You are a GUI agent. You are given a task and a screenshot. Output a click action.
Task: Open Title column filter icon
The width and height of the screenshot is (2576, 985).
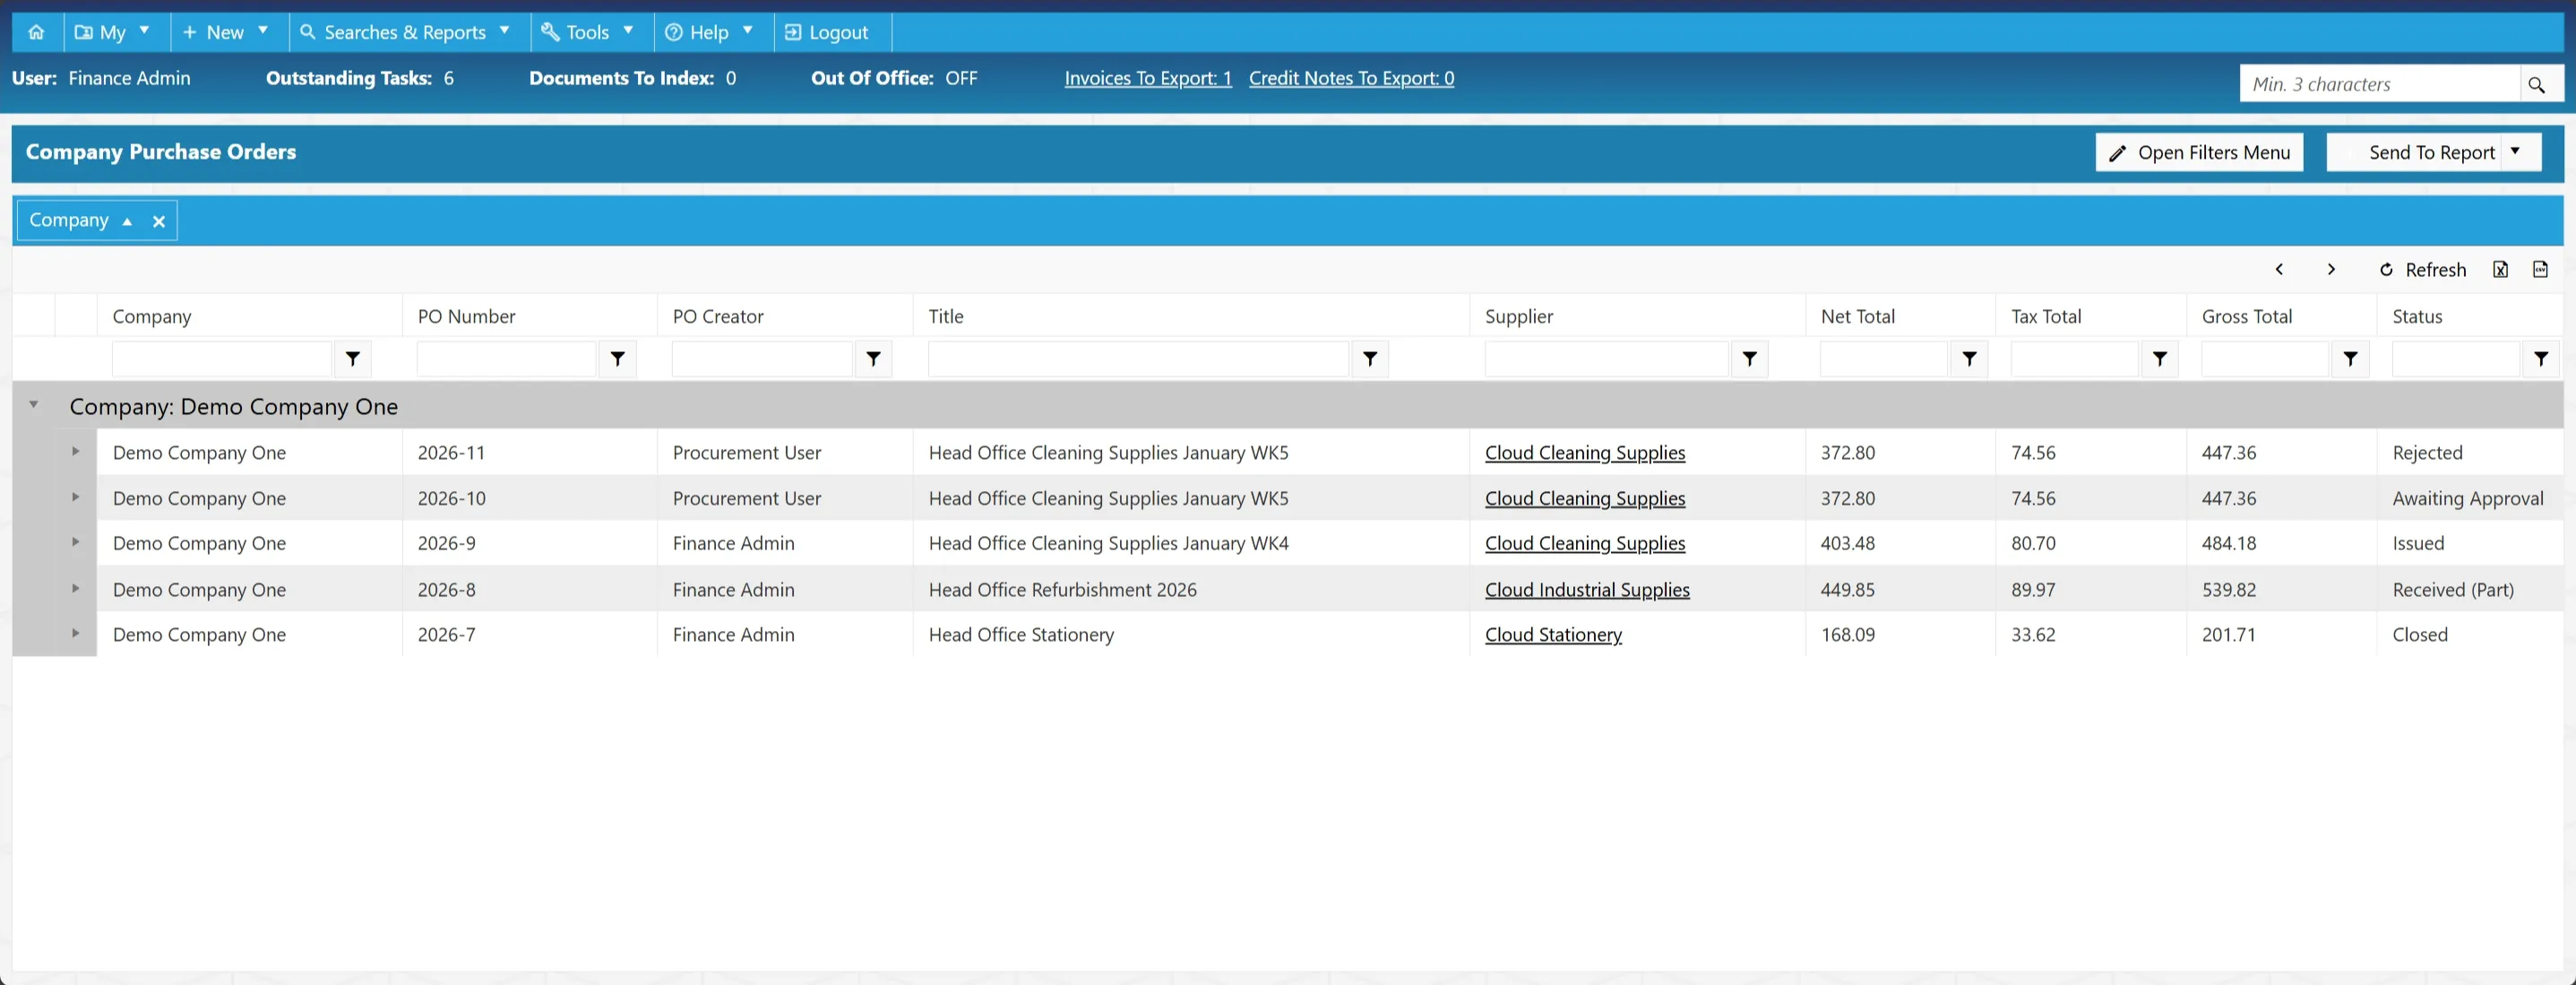1370,359
